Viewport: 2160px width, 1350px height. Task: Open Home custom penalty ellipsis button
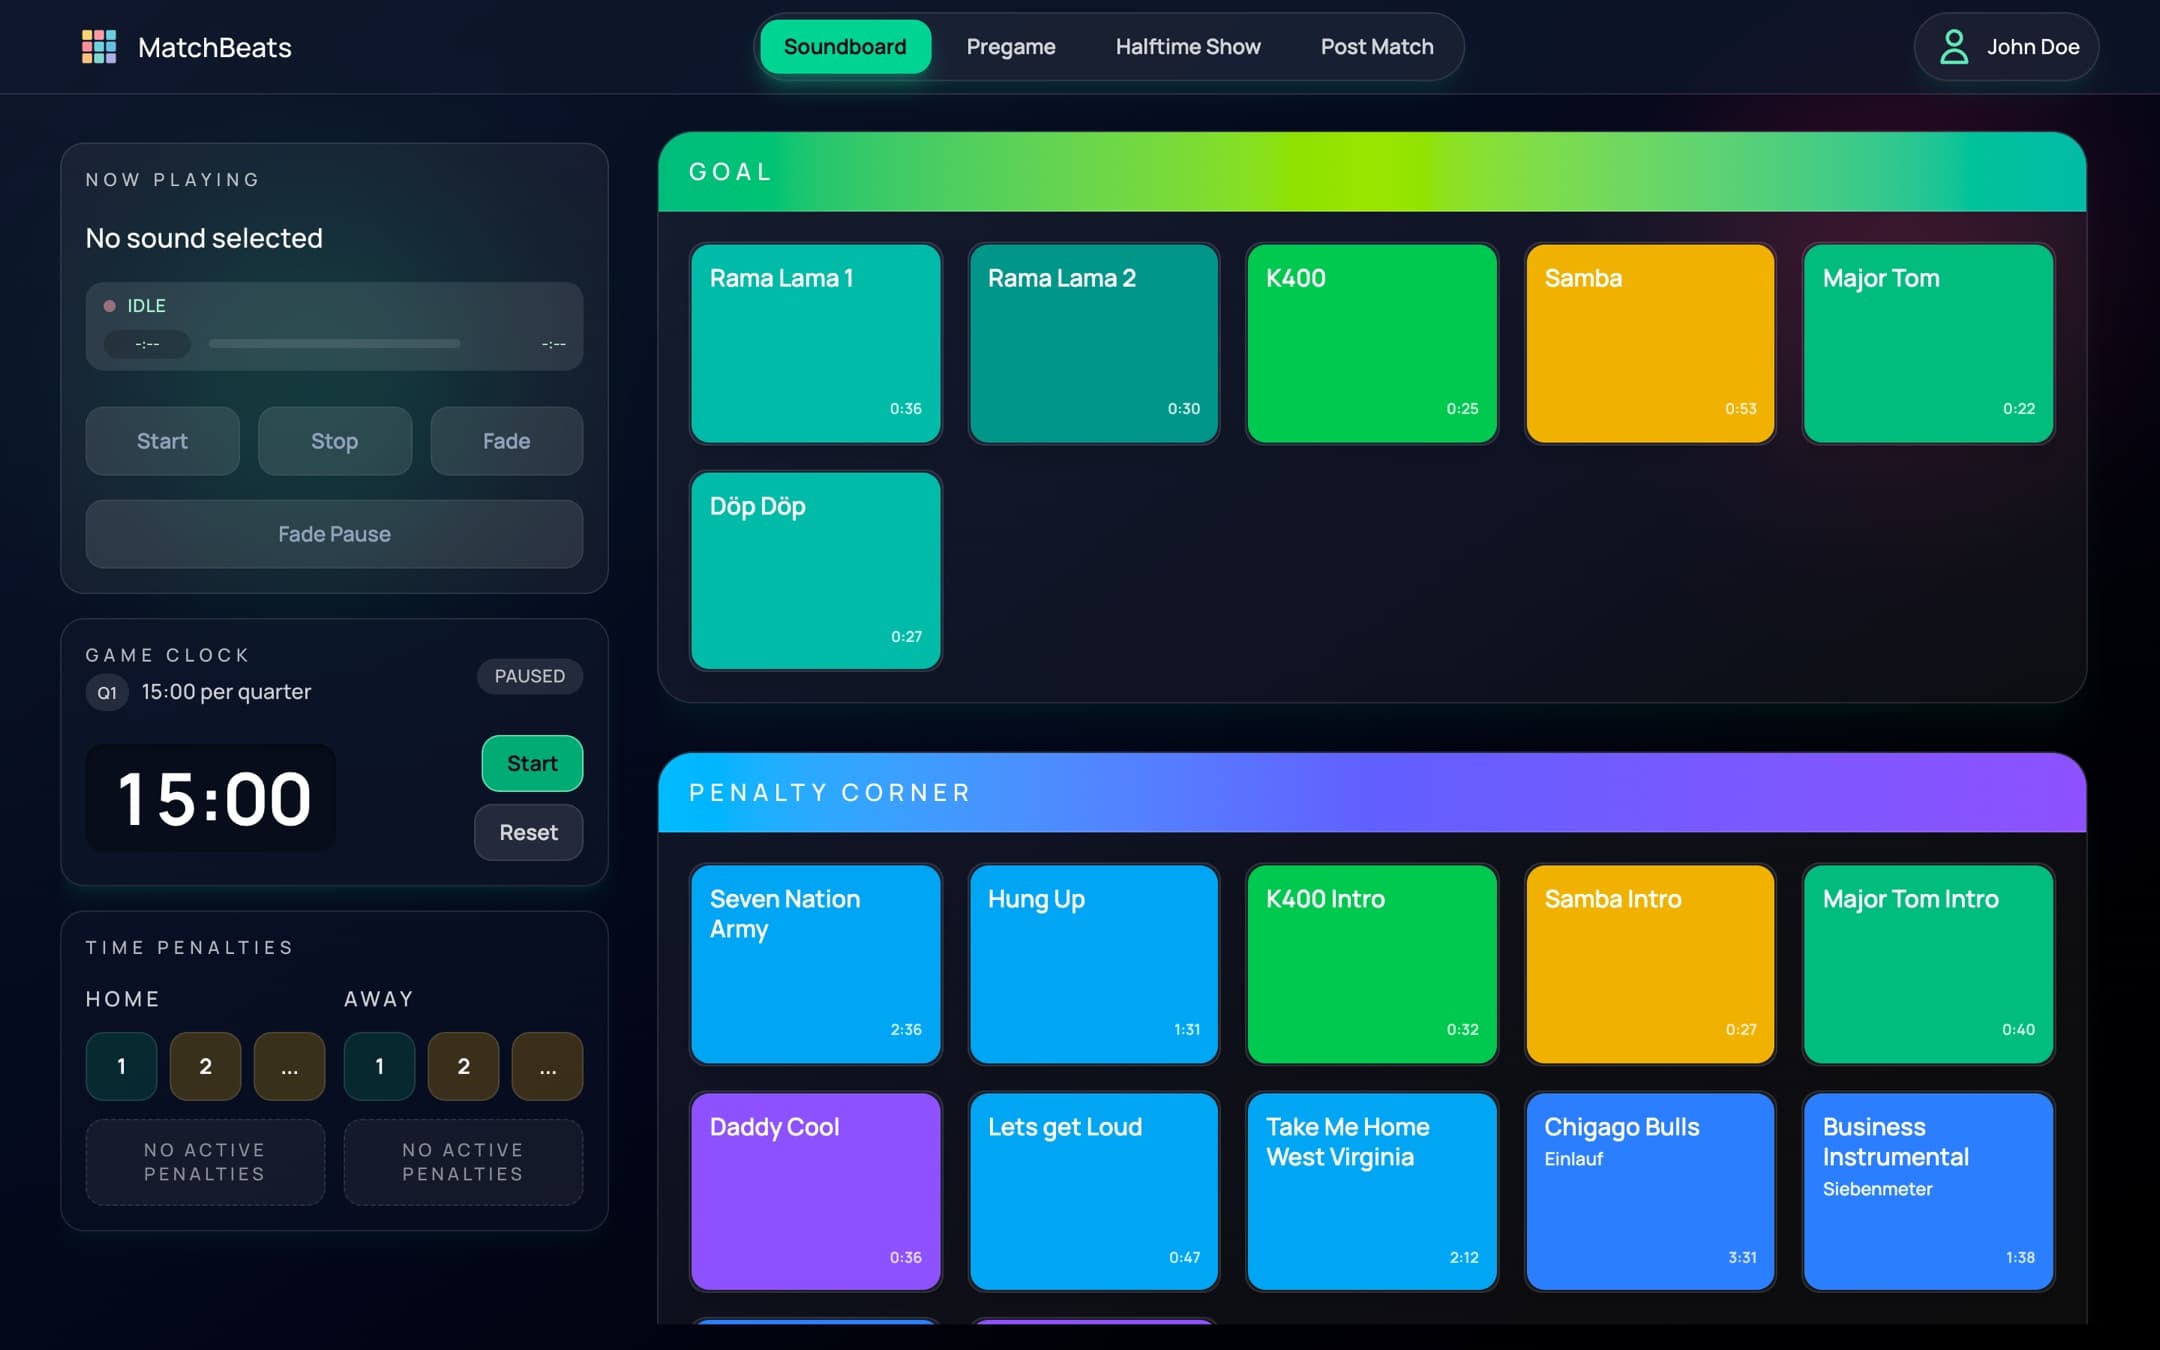click(289, 1066)
